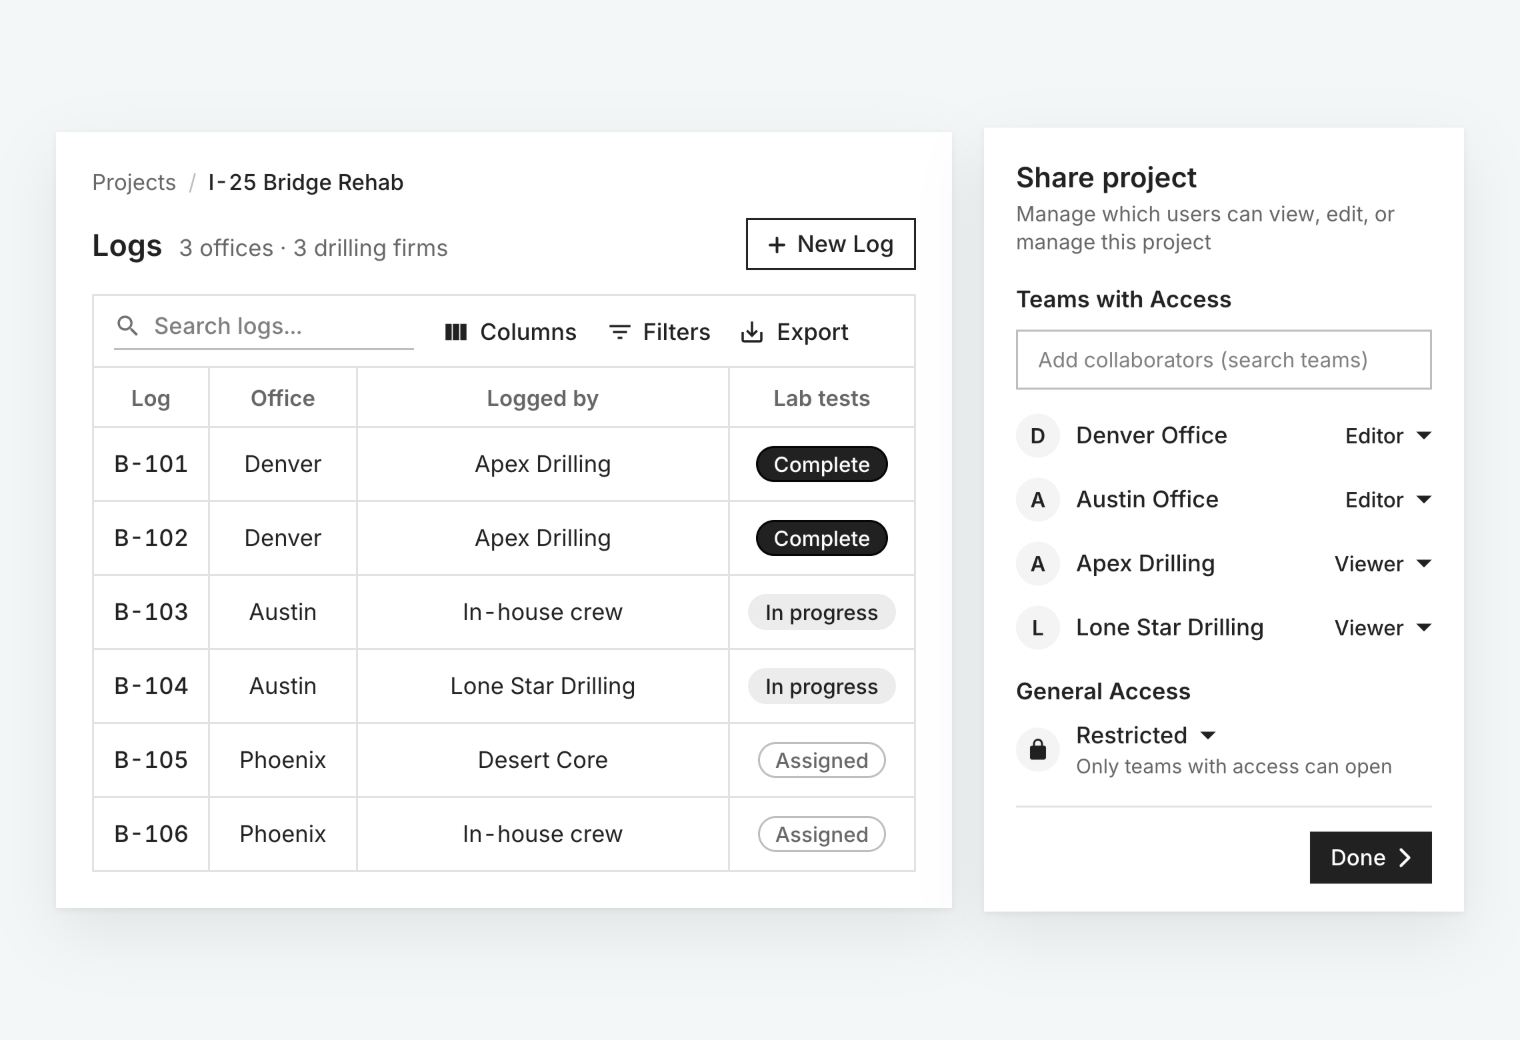Go to Projects breadcrumb link
This screenshot has height=1040, width=1520.
(x=134, y=182)
